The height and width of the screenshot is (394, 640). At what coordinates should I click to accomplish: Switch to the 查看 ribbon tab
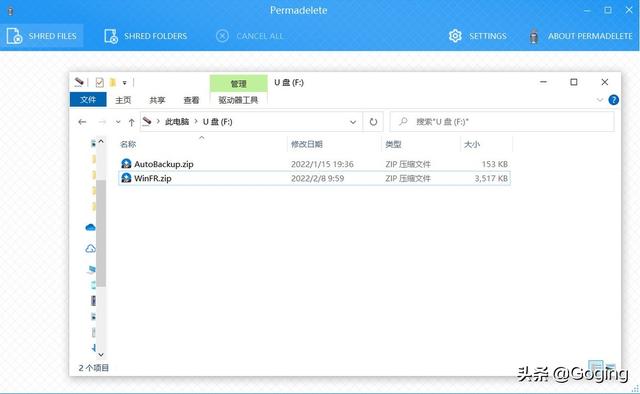point(191,100)
